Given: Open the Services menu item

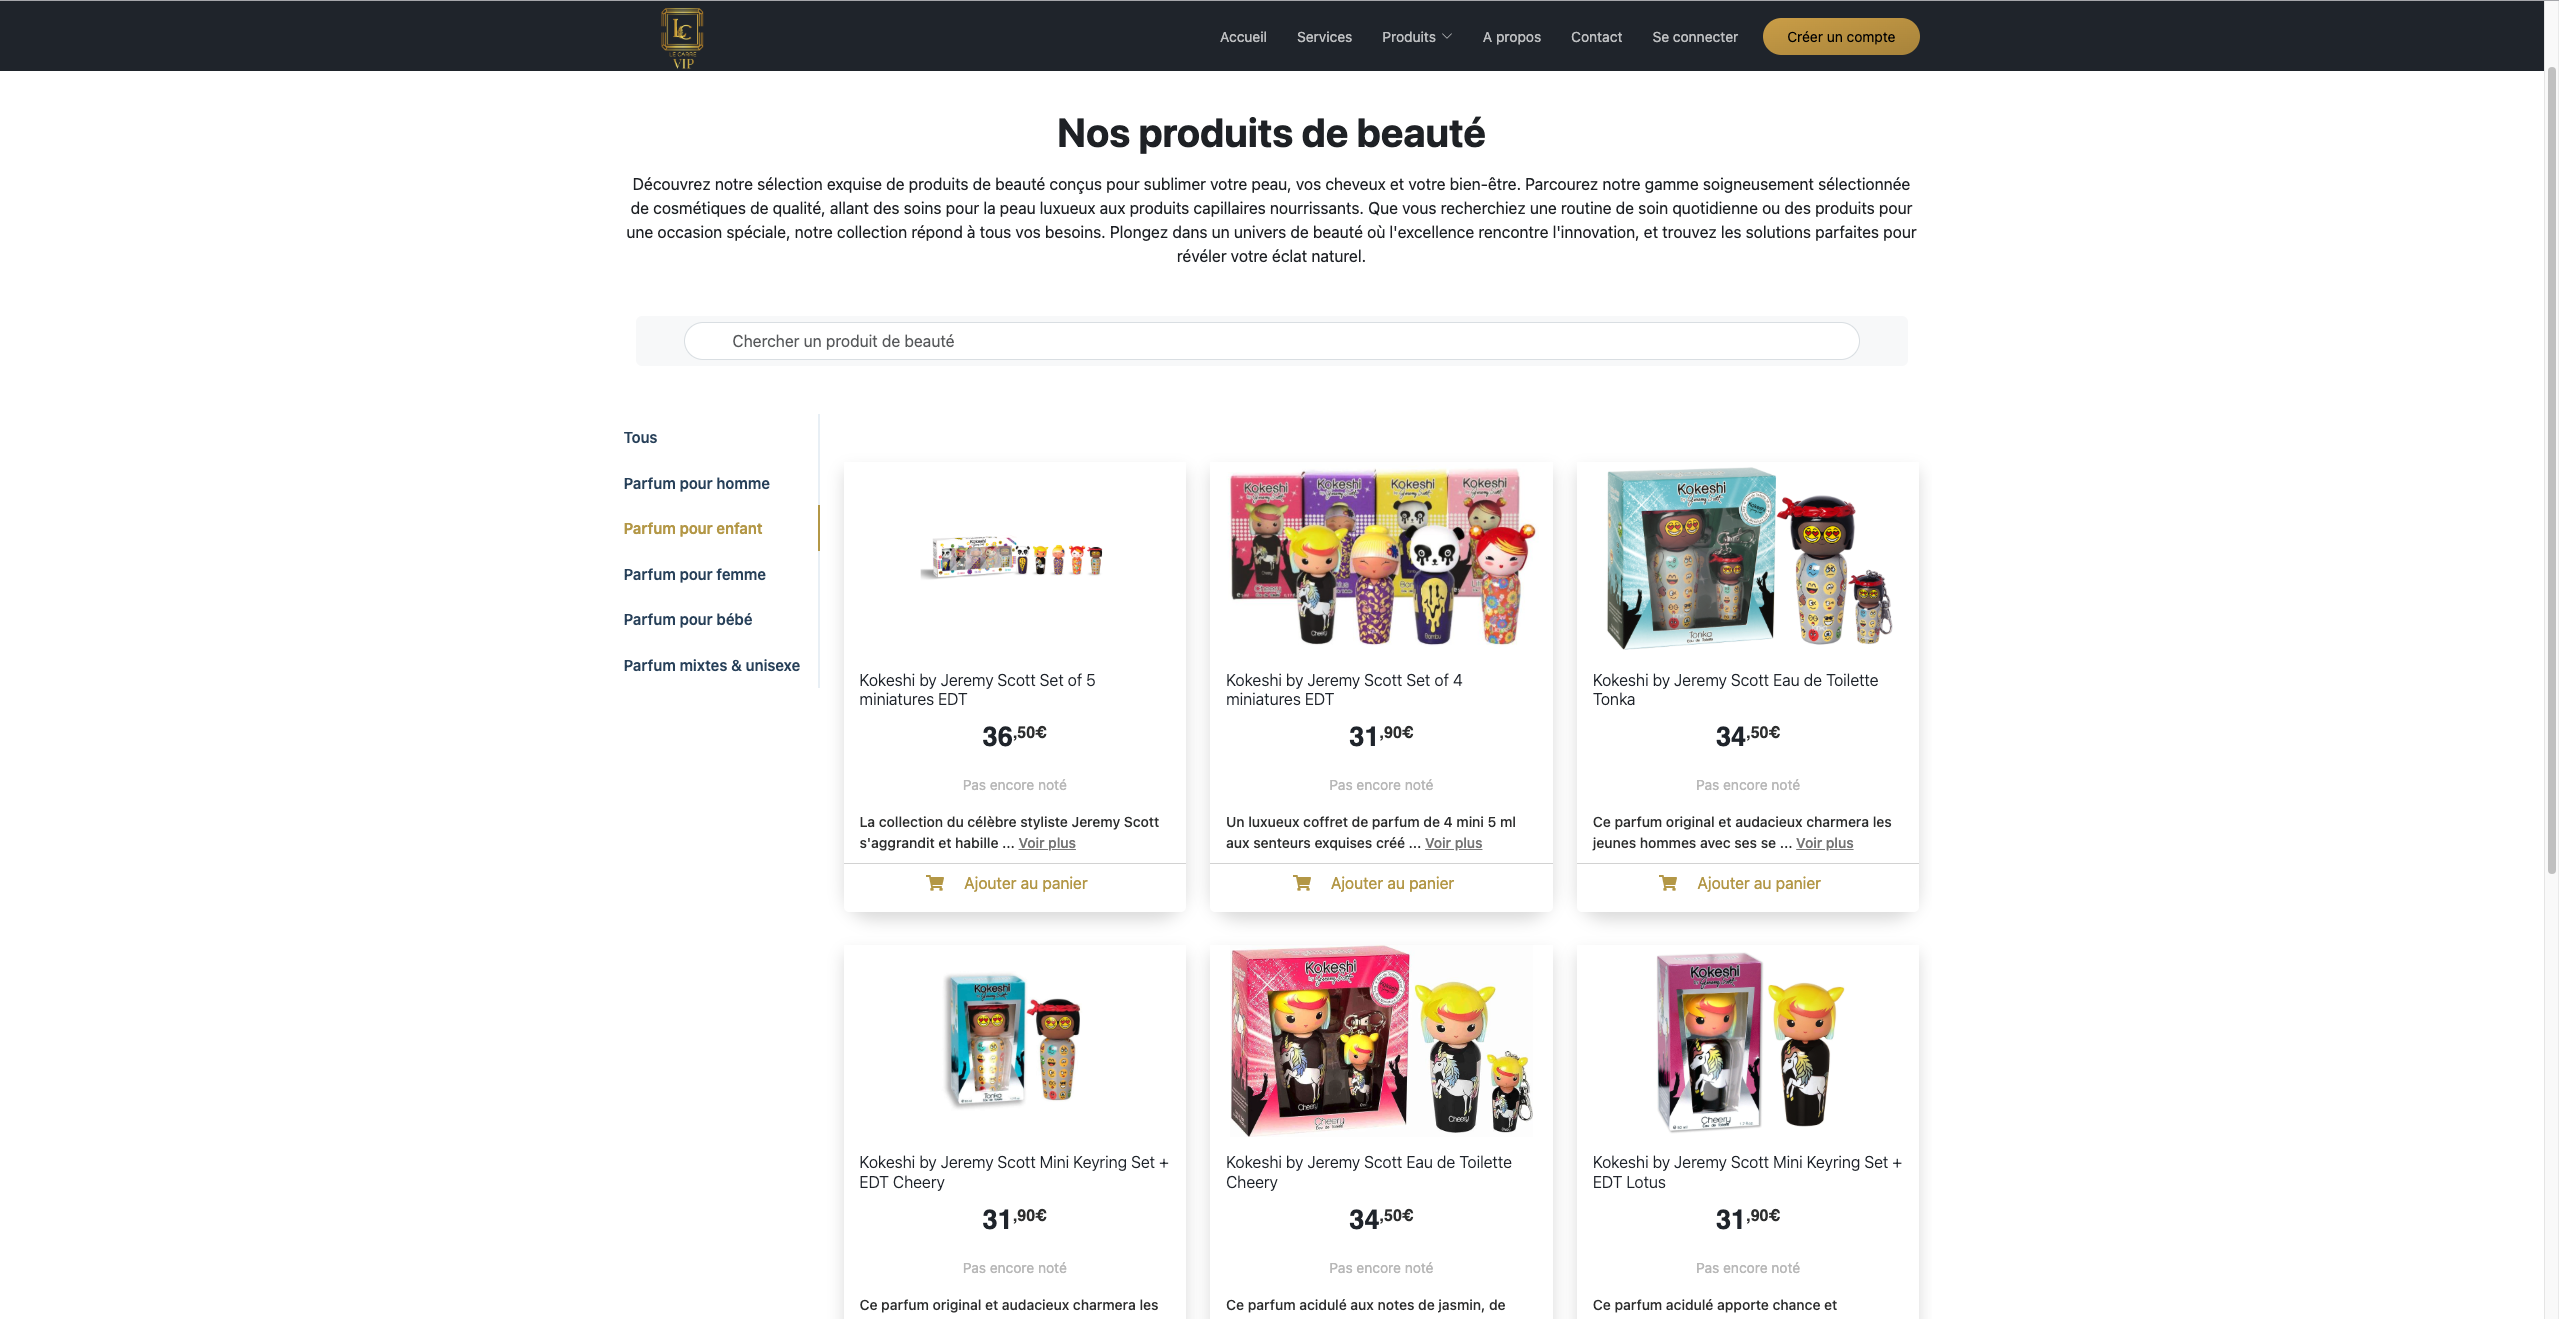Looking at the screenshot, I should [x=1324, y=37].
